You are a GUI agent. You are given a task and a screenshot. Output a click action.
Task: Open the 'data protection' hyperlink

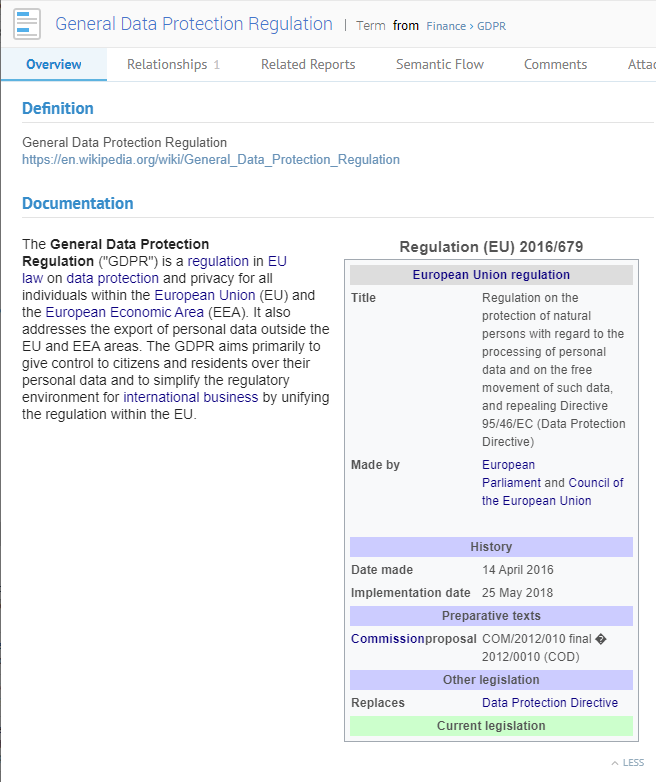(112, 278)
